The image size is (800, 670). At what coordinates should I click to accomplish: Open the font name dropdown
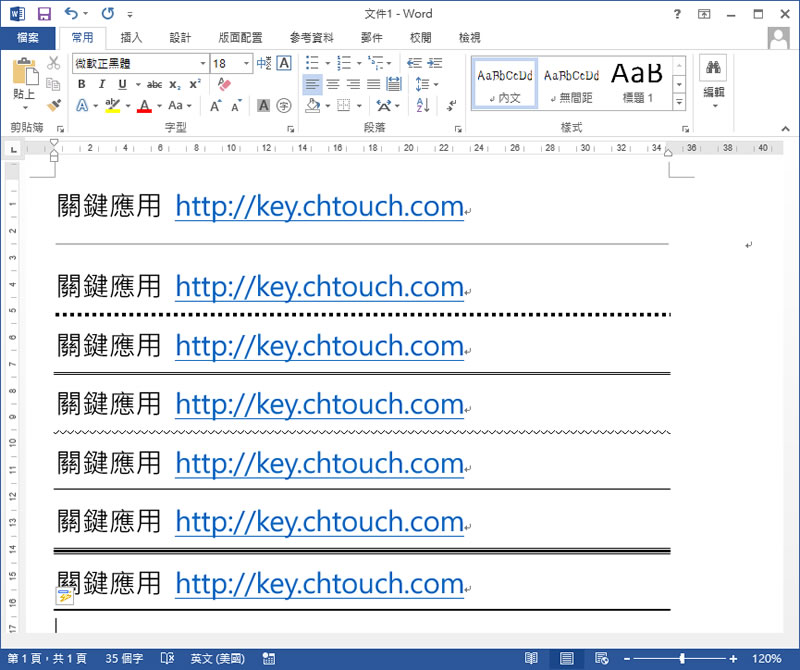[x=203, y=64]
